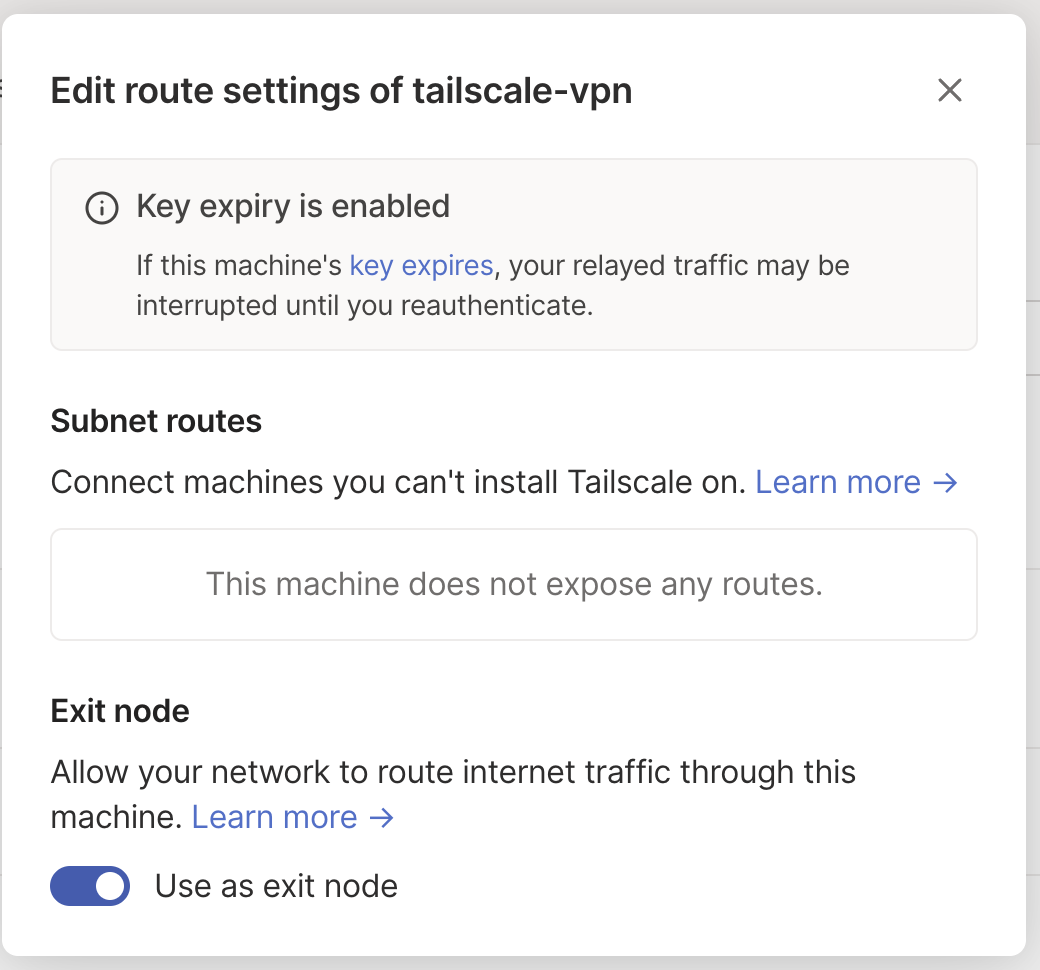
Task: Click the Key expiry is enabled heading
Action: click(x=293, y=206)
